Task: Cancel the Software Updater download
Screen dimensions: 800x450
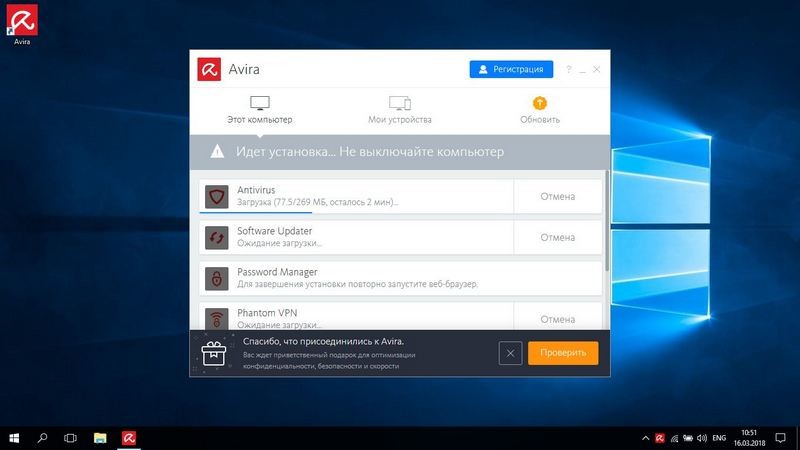Action: [x=558, y=237]
